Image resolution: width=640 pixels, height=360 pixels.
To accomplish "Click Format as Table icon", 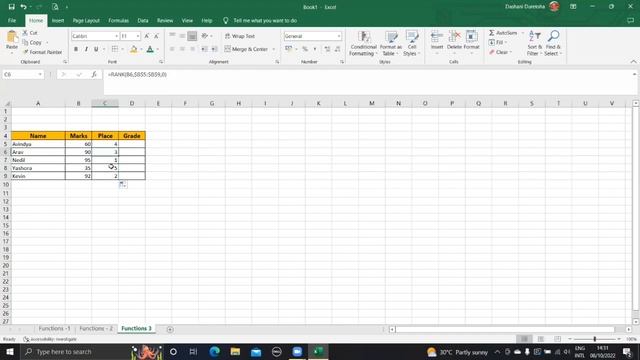I will click(391, 43).
